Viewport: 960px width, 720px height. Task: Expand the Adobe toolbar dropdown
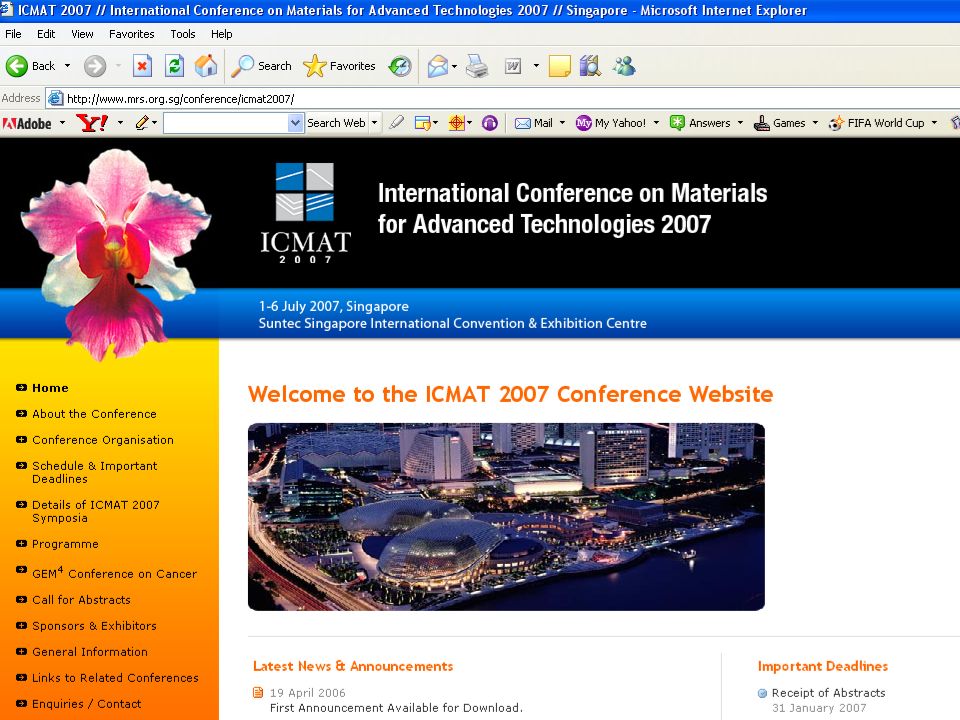click(x=62, y=123)
